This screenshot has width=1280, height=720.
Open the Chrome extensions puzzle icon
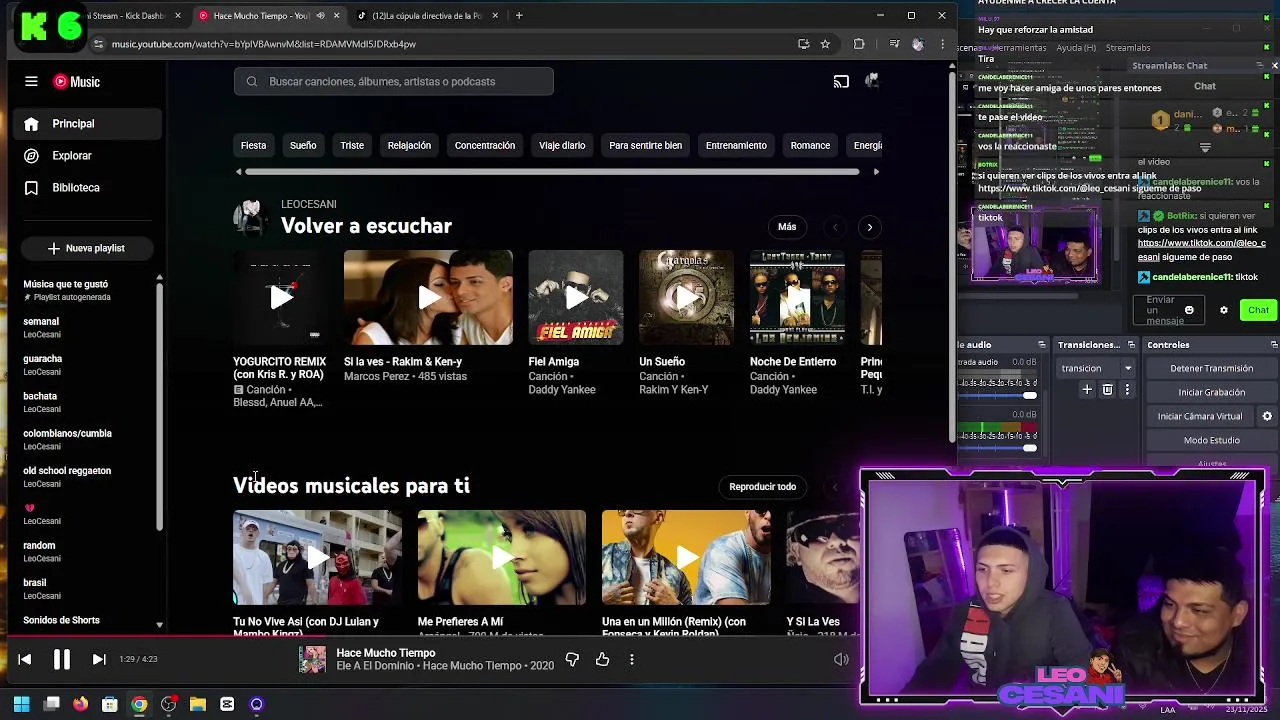coord(858,44)
